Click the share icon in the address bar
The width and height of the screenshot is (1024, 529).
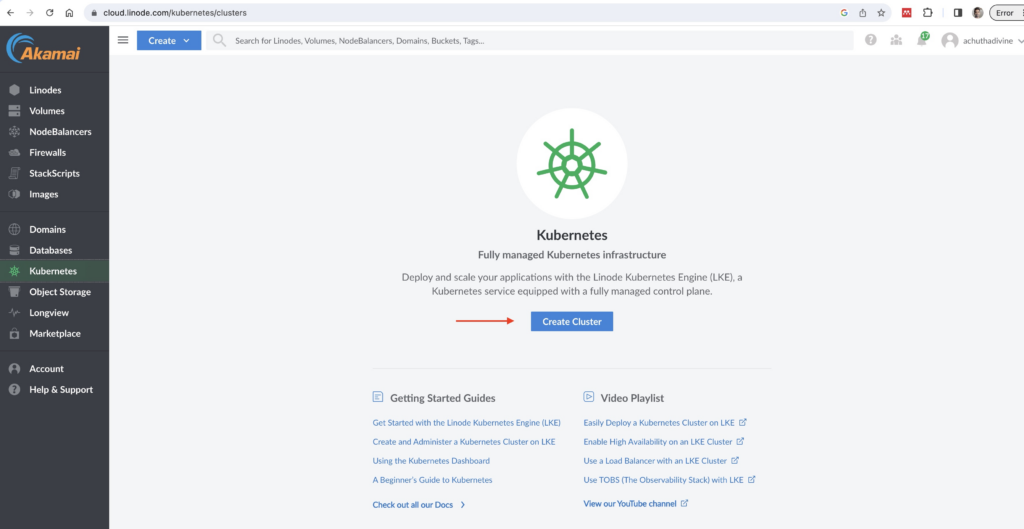coord(863,12)
